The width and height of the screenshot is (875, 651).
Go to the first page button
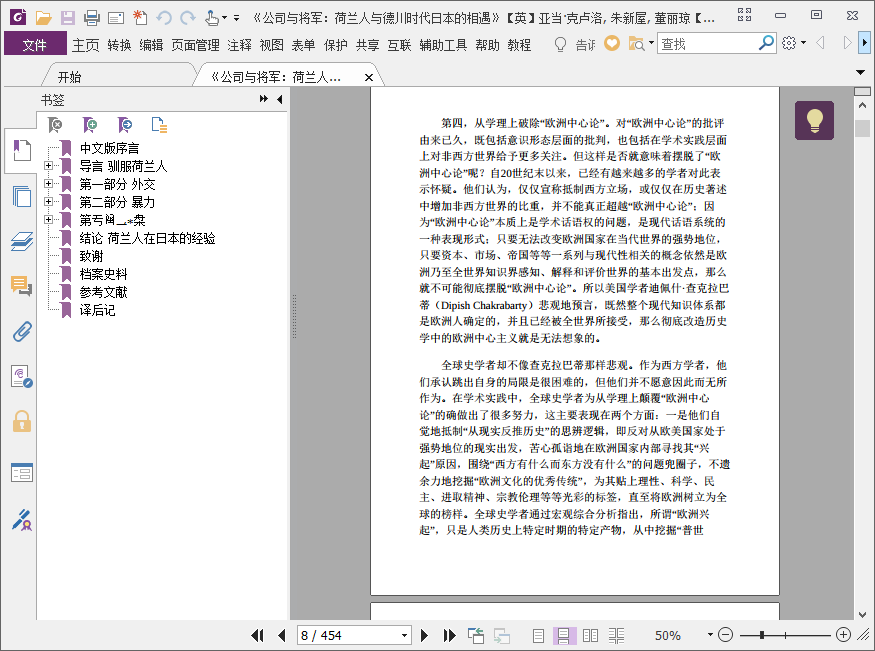[257, 635]
